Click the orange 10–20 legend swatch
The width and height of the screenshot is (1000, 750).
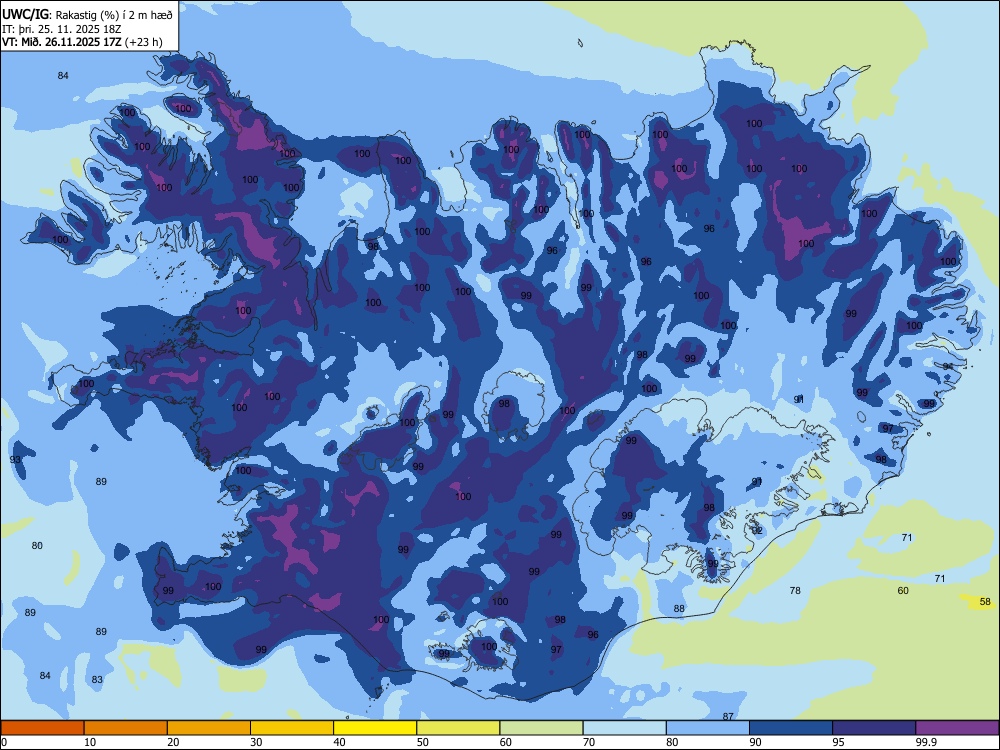tap(126, 728)
